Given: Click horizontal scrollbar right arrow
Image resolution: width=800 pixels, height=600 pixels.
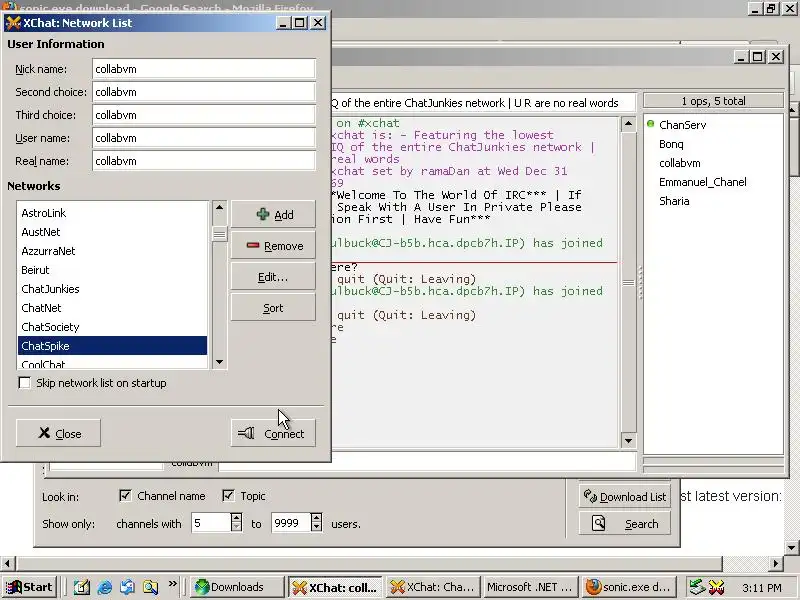Looking at the screenshot, I should tap(776, 564).
